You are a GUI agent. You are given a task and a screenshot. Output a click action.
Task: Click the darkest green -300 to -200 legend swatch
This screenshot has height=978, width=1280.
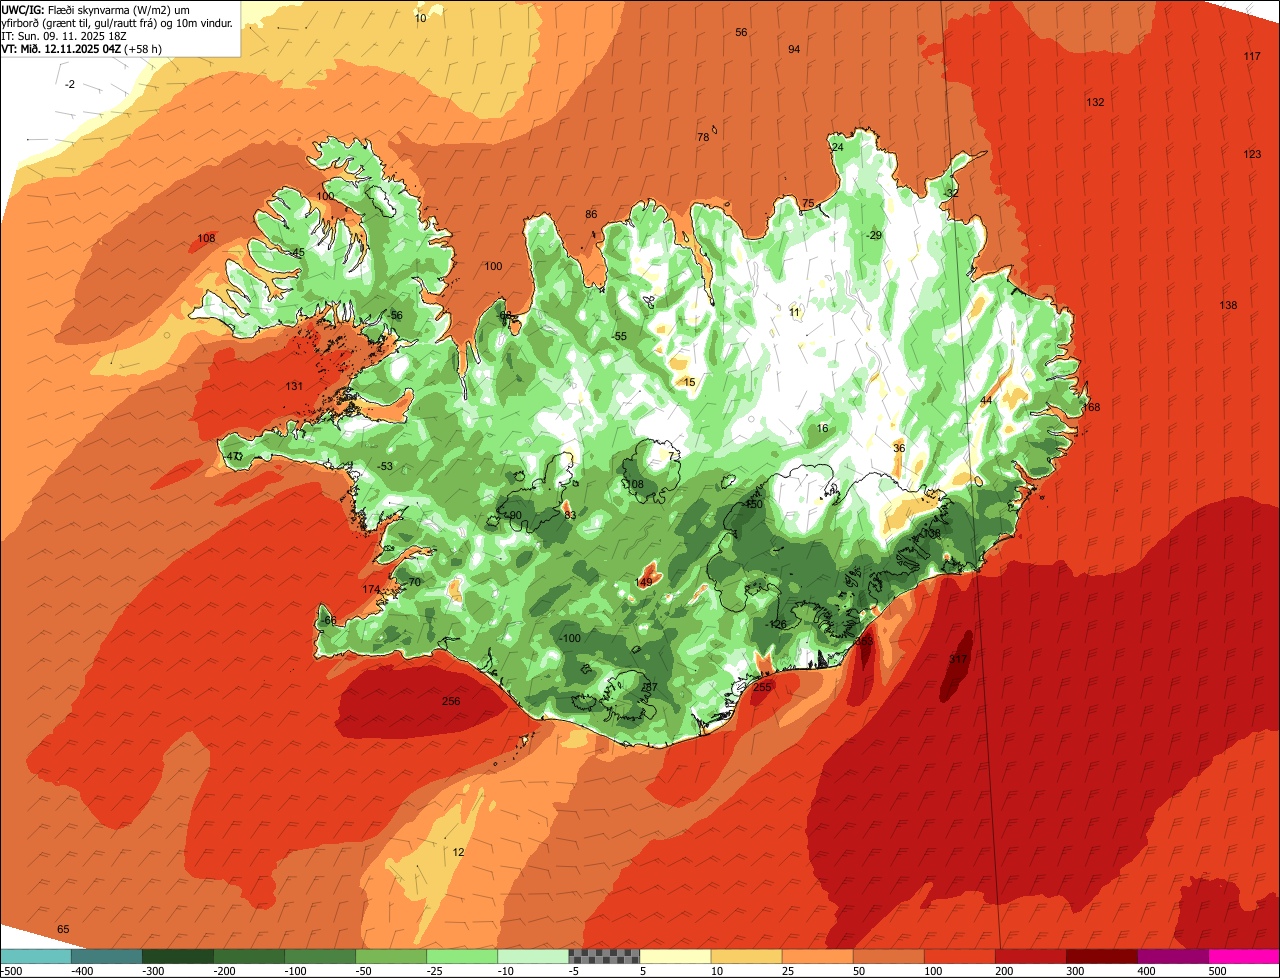(x=178, y=956)
